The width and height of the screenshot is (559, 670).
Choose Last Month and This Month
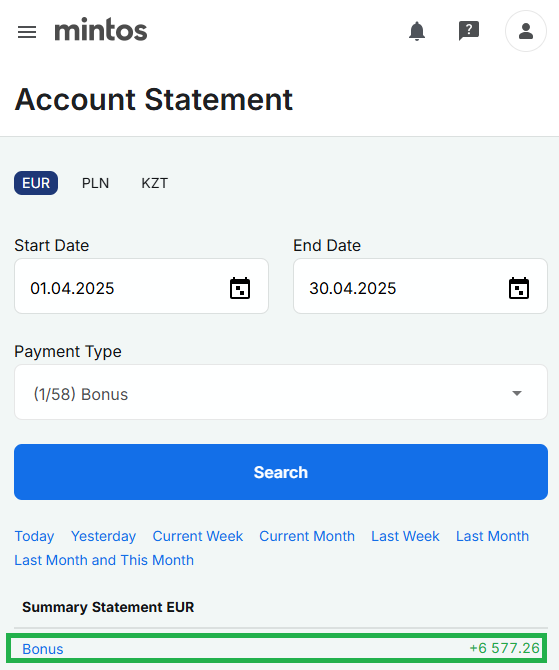[104, 560]
